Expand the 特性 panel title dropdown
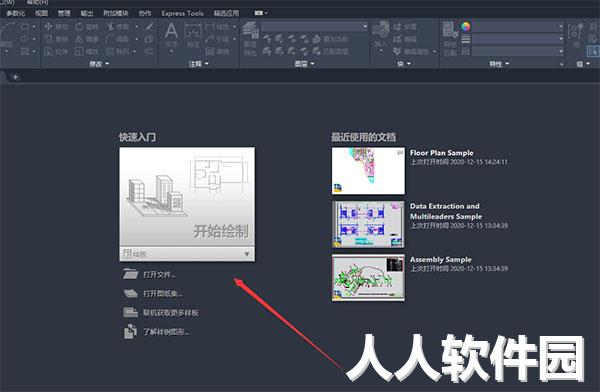The height and width of the screenshot is (392, 600). [499, 64]
